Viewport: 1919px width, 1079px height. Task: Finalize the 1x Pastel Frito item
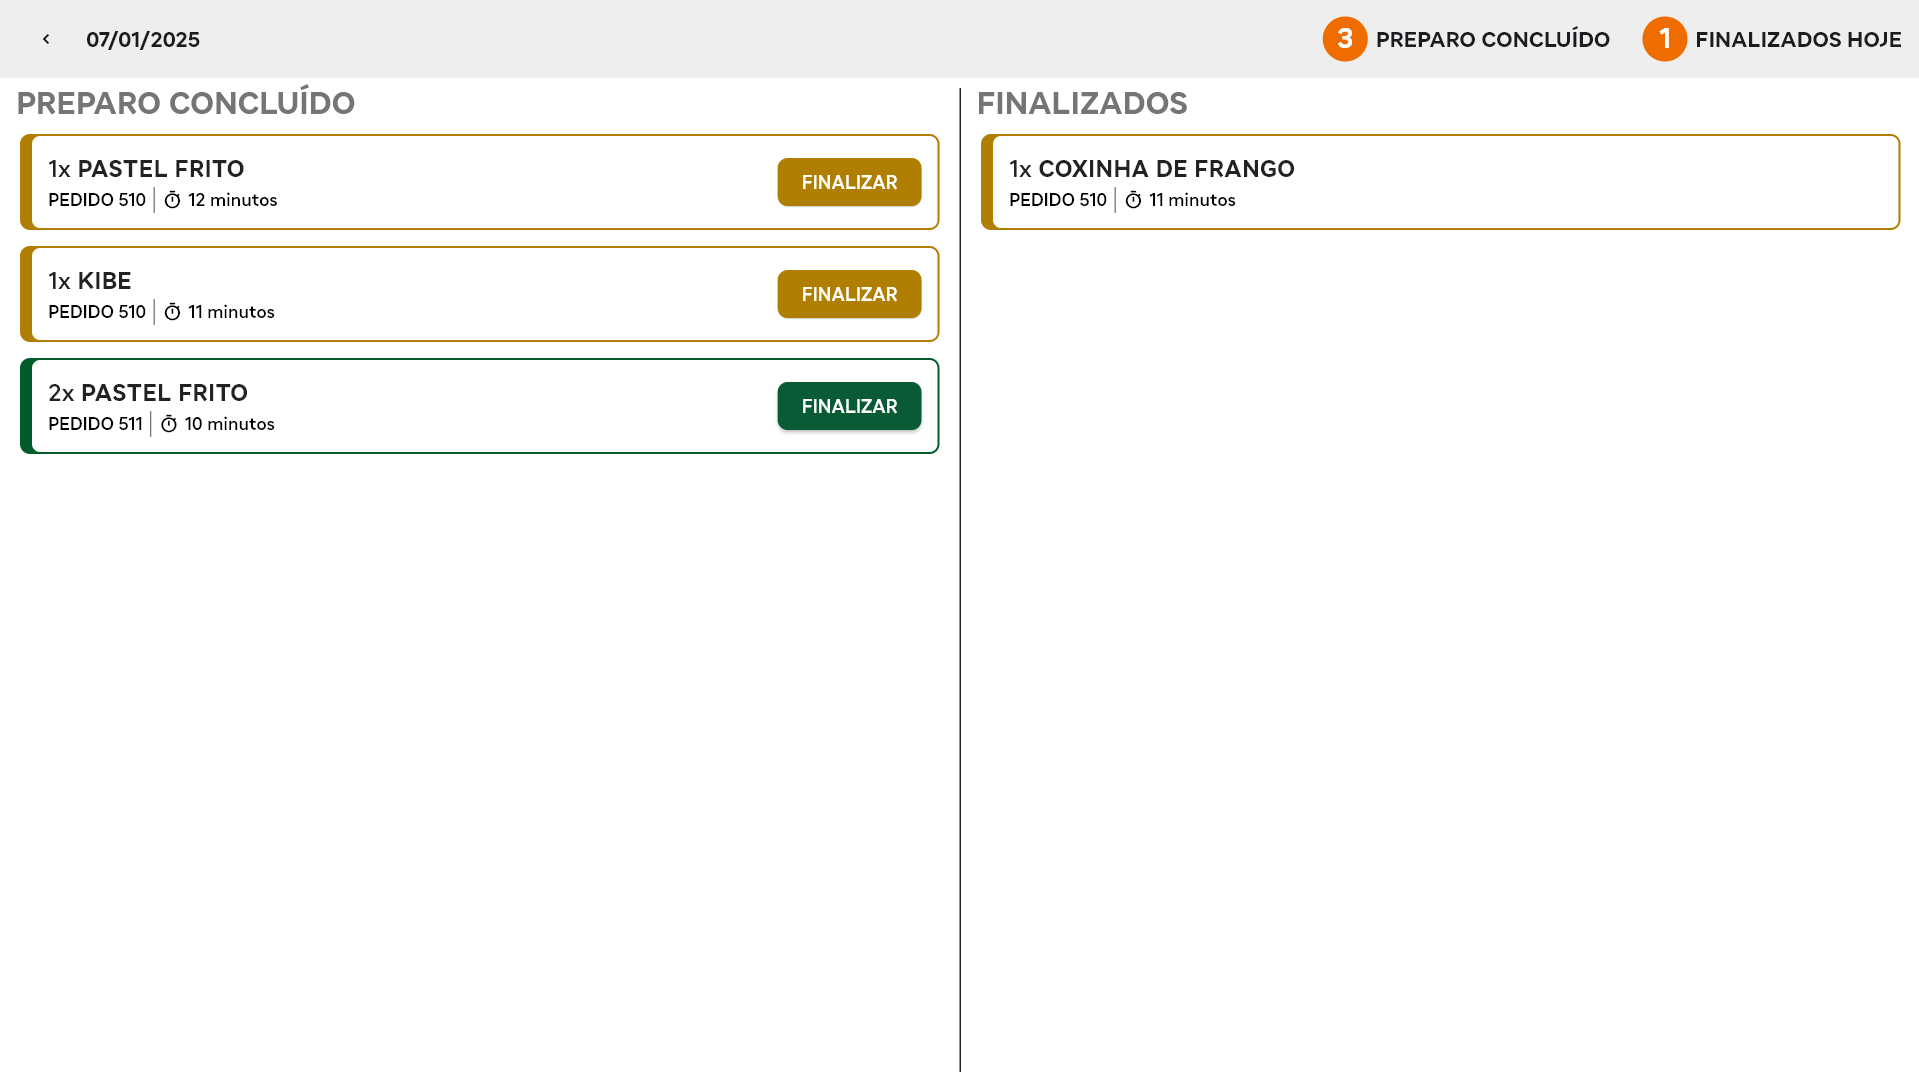pos(848,182)
